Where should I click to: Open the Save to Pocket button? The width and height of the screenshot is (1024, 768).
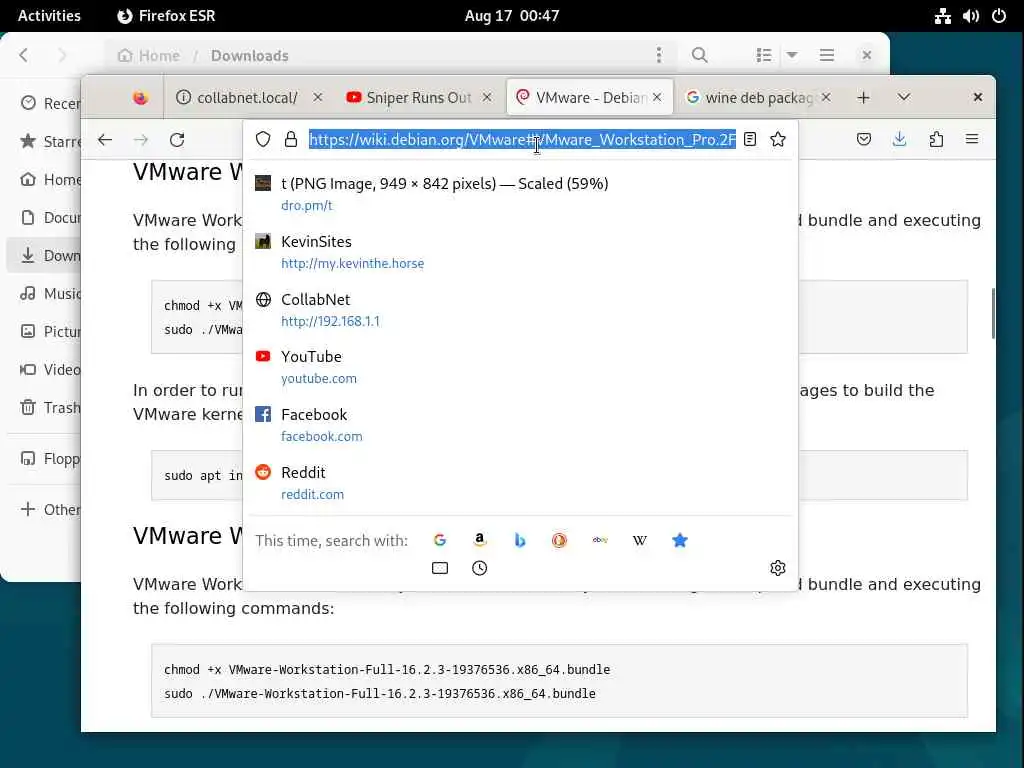[863, 139]
